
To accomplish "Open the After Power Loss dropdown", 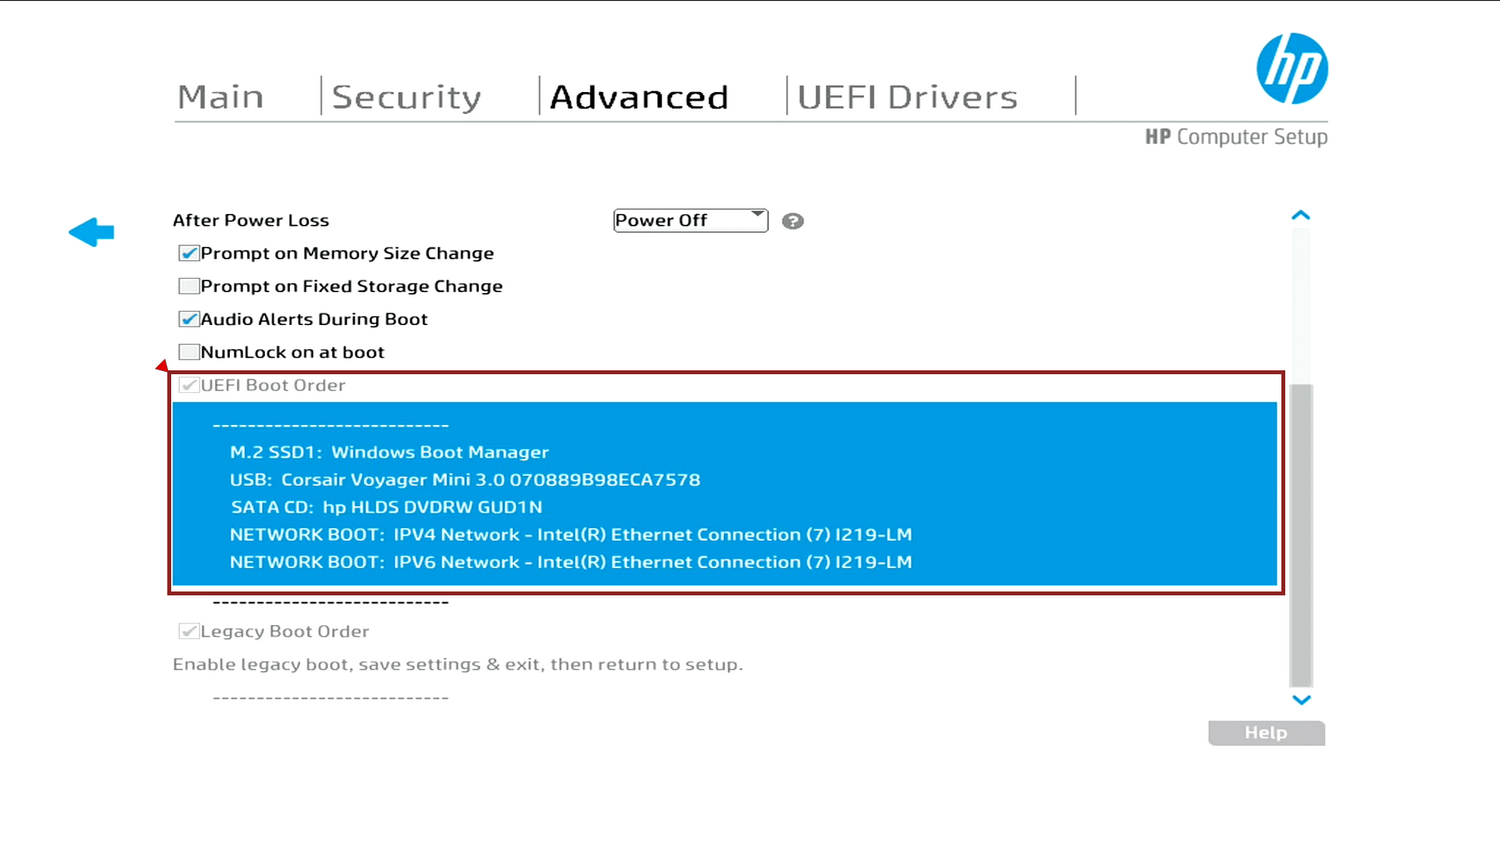I will point(690,220).
